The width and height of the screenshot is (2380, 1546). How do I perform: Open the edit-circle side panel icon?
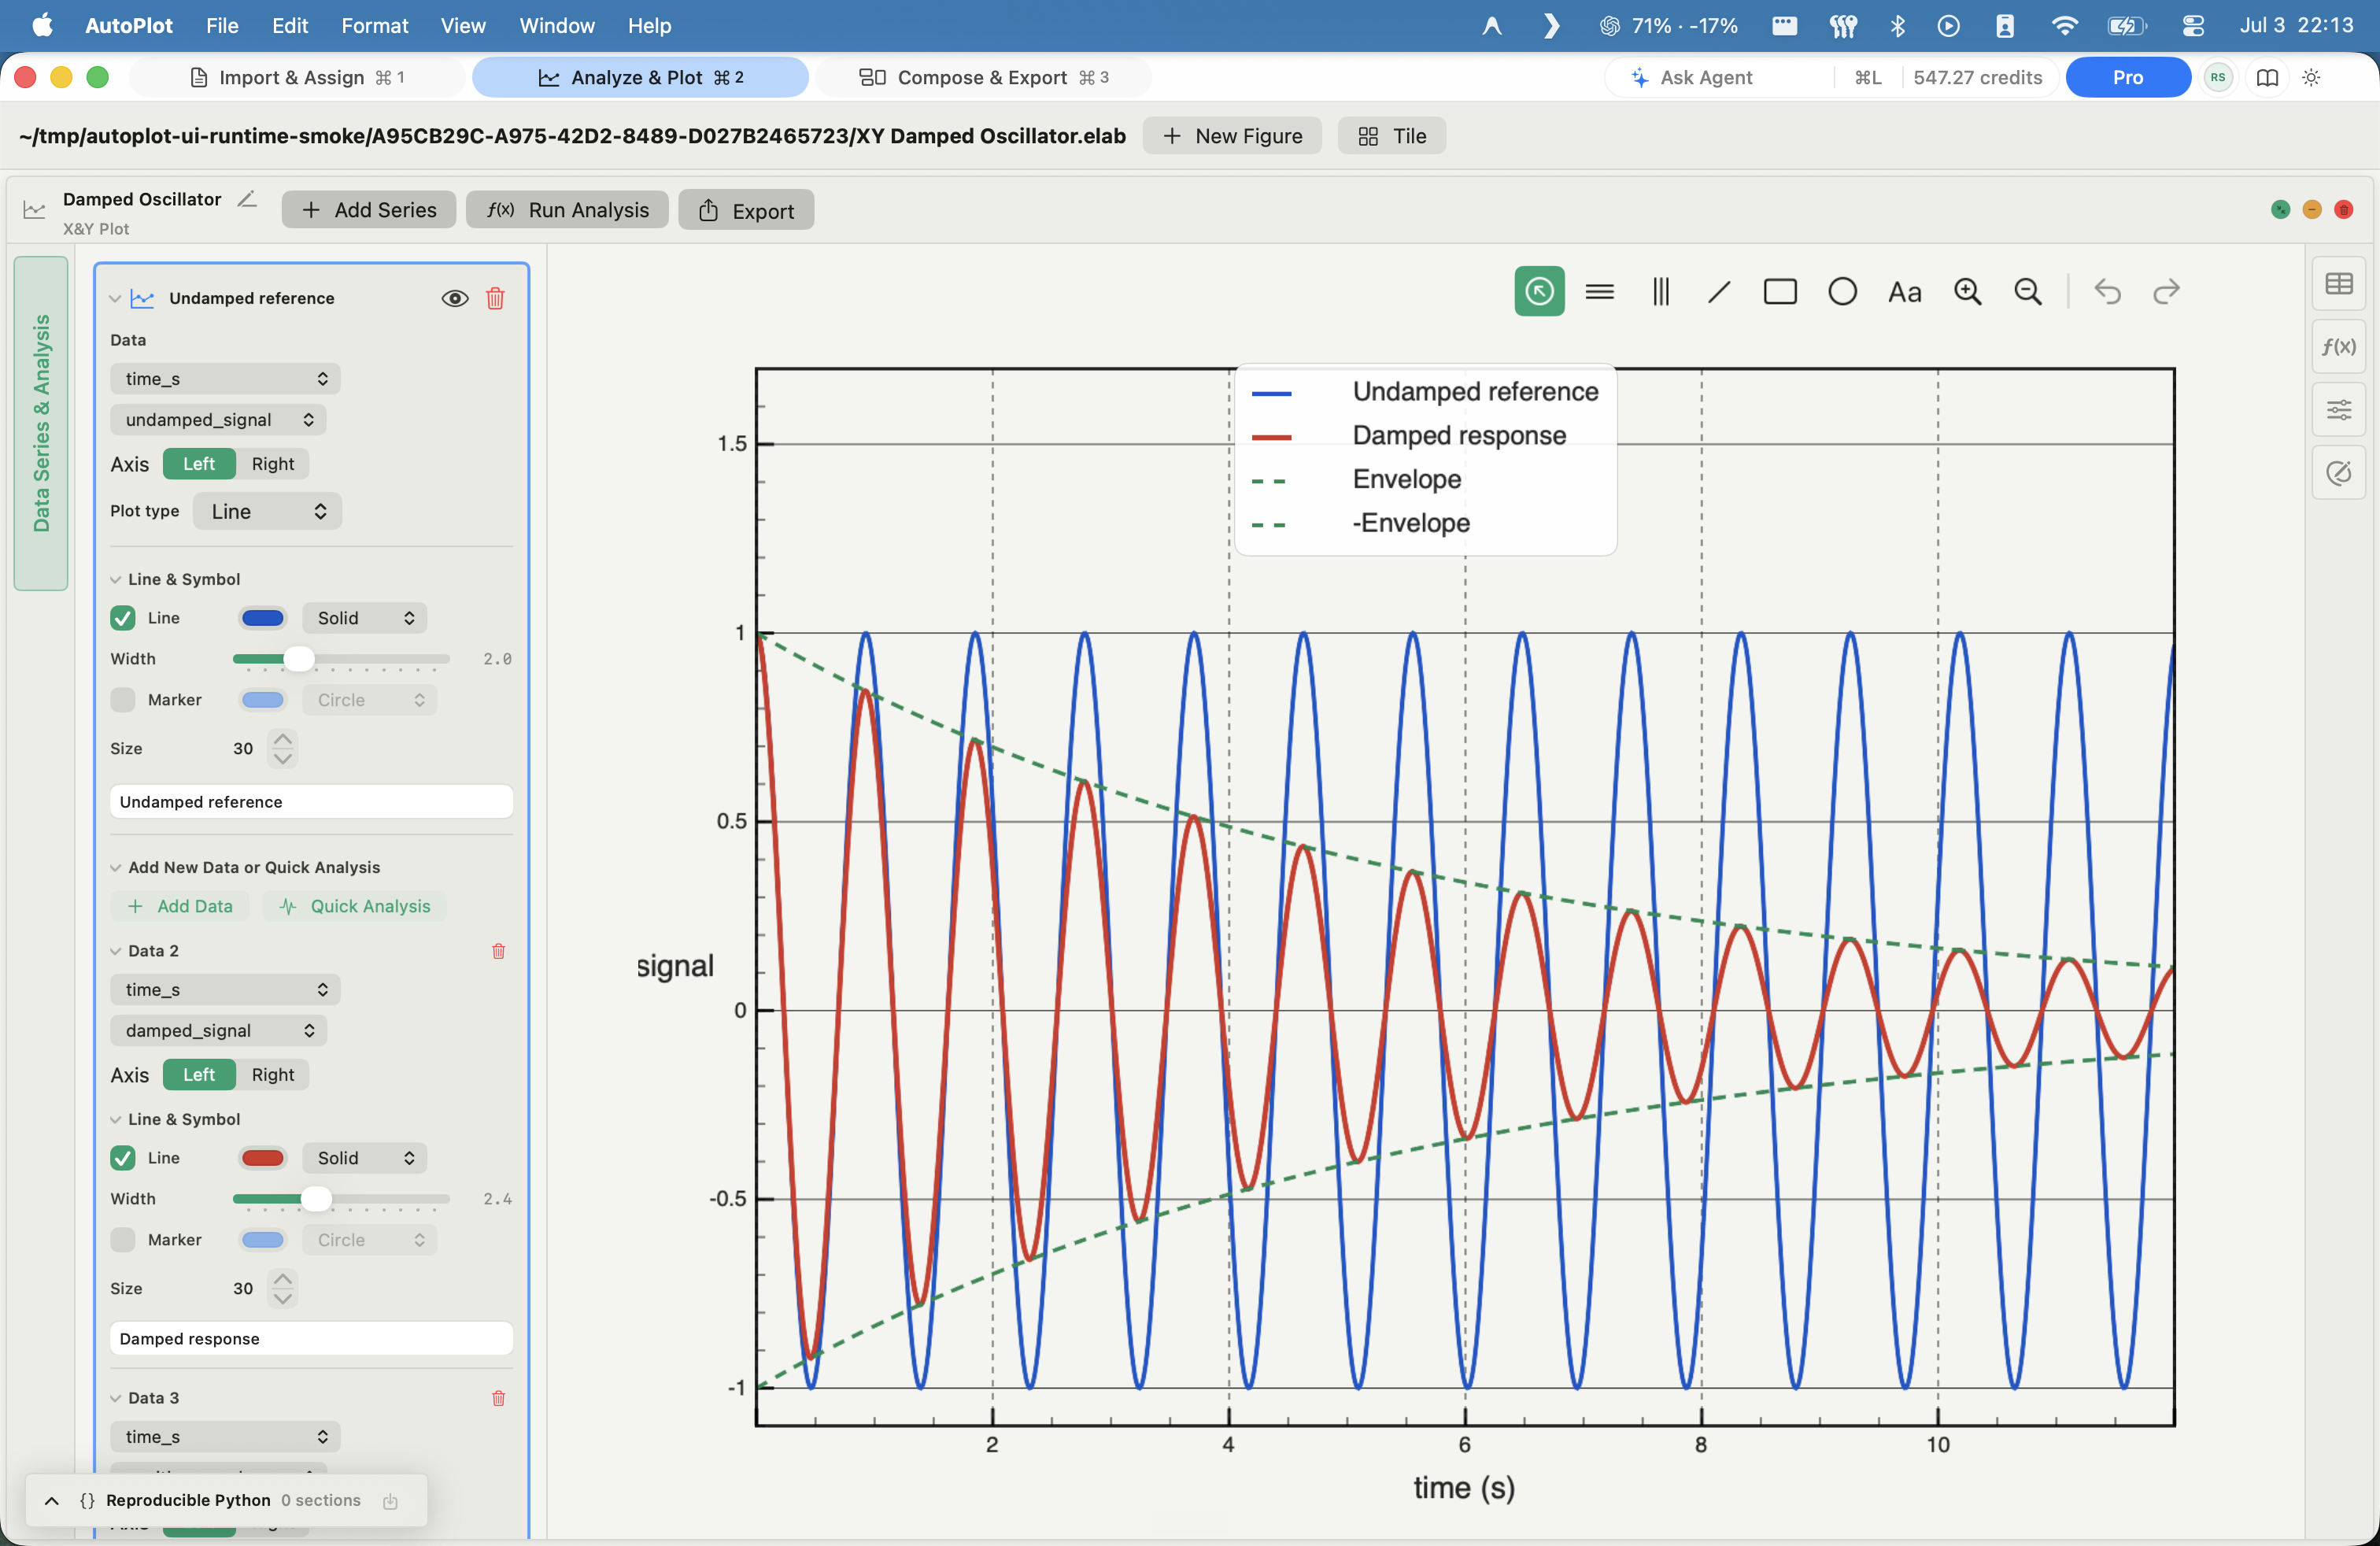coord(2339,472)
